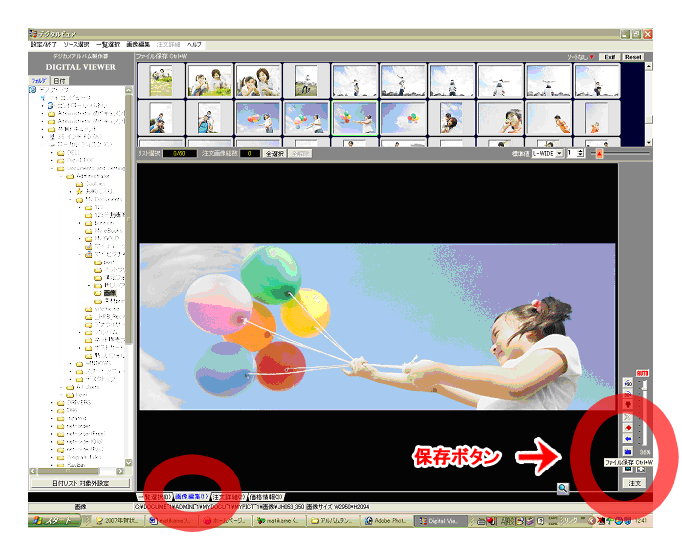
Task: Click the blue left arrow icon
Action: coord(628,439)
